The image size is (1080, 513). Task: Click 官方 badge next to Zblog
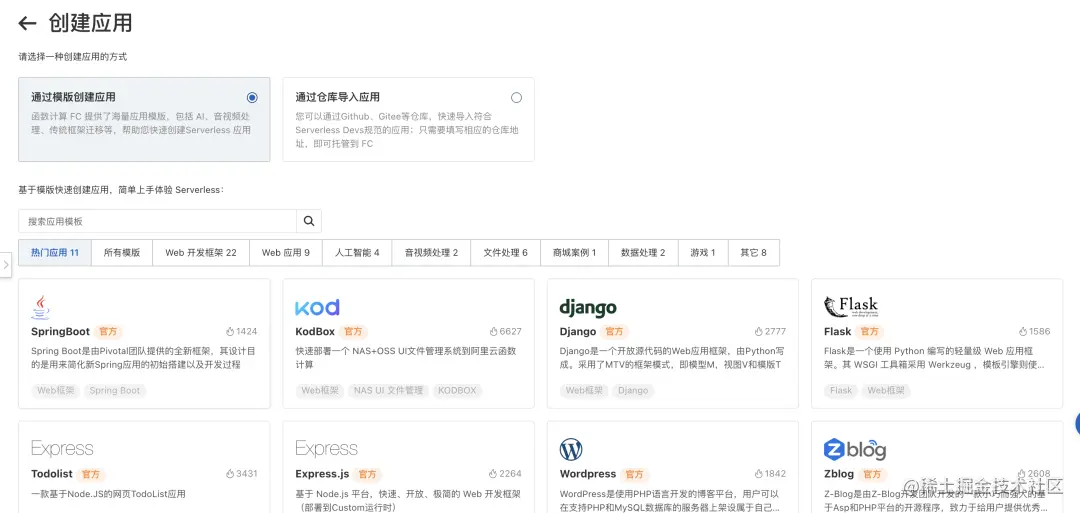pos(872,474)
